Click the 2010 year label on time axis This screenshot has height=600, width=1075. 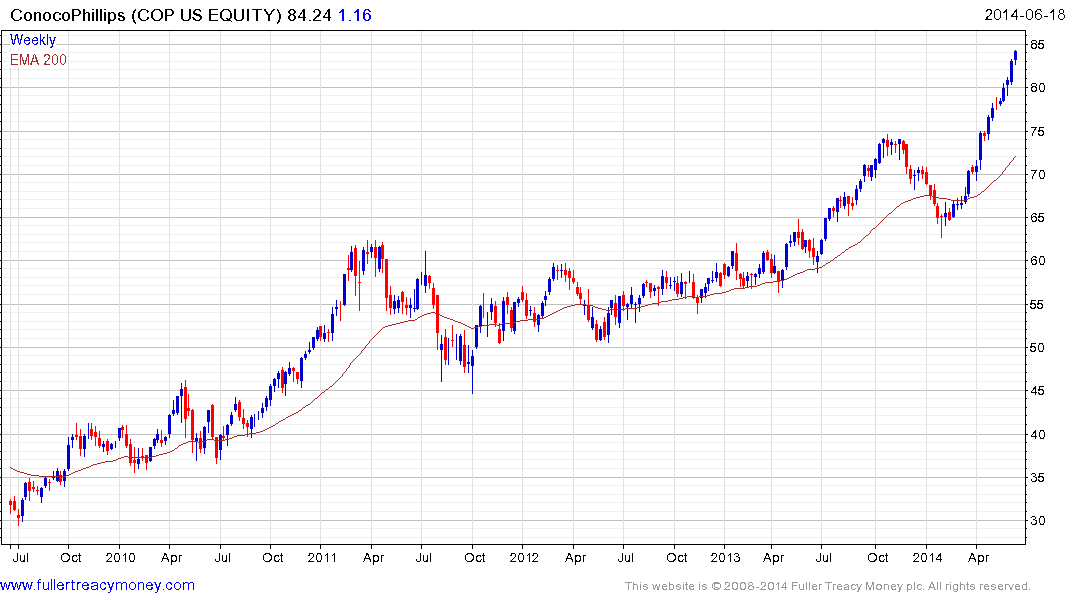coord(120,557)
